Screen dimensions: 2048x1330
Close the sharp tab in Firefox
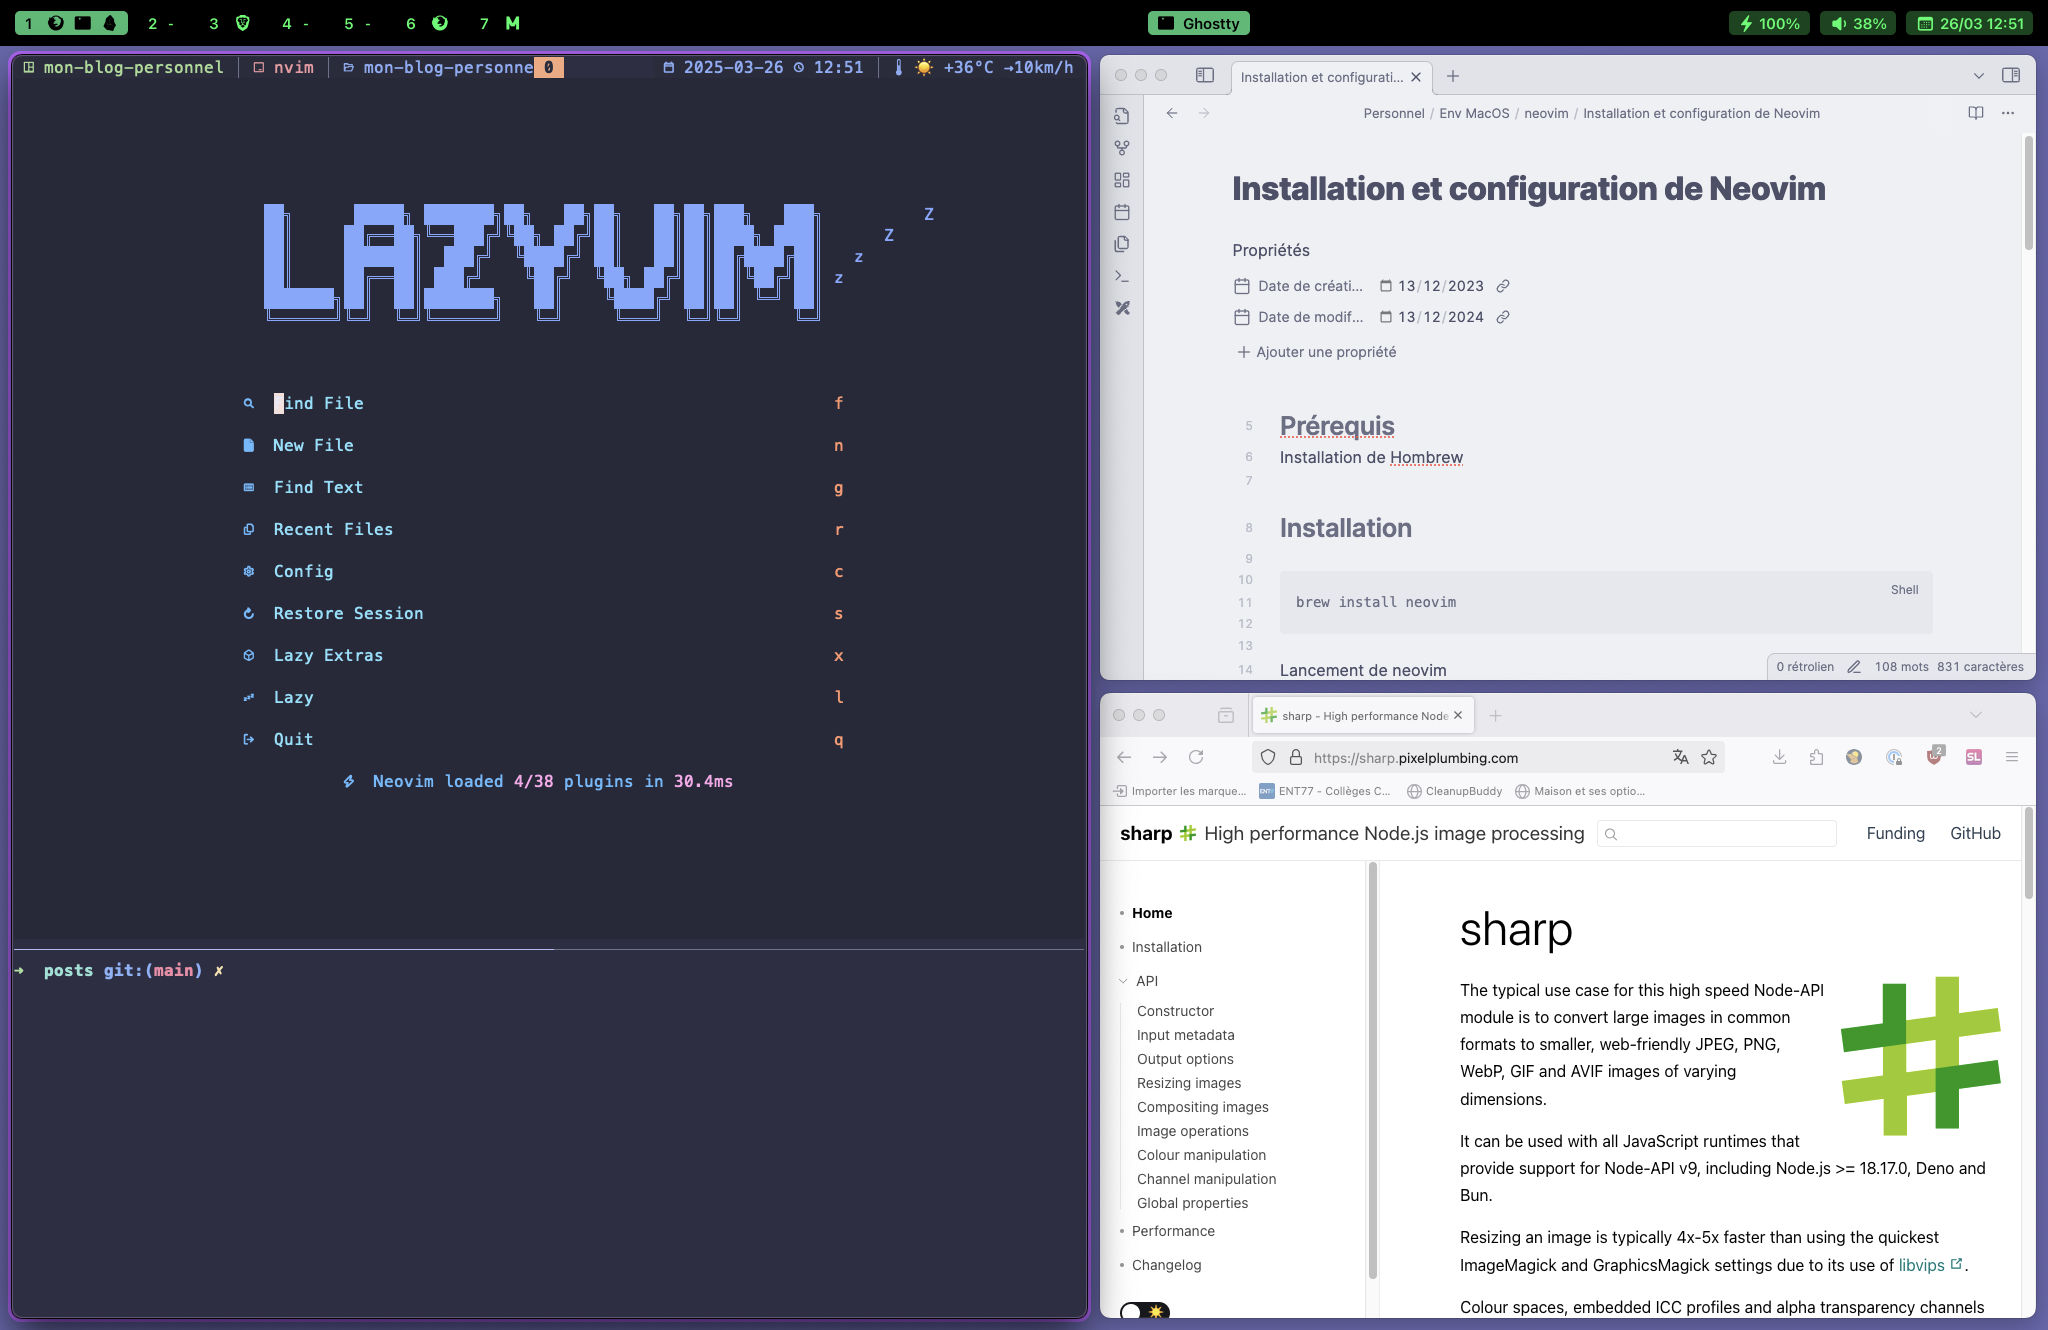click(1458, 715)
